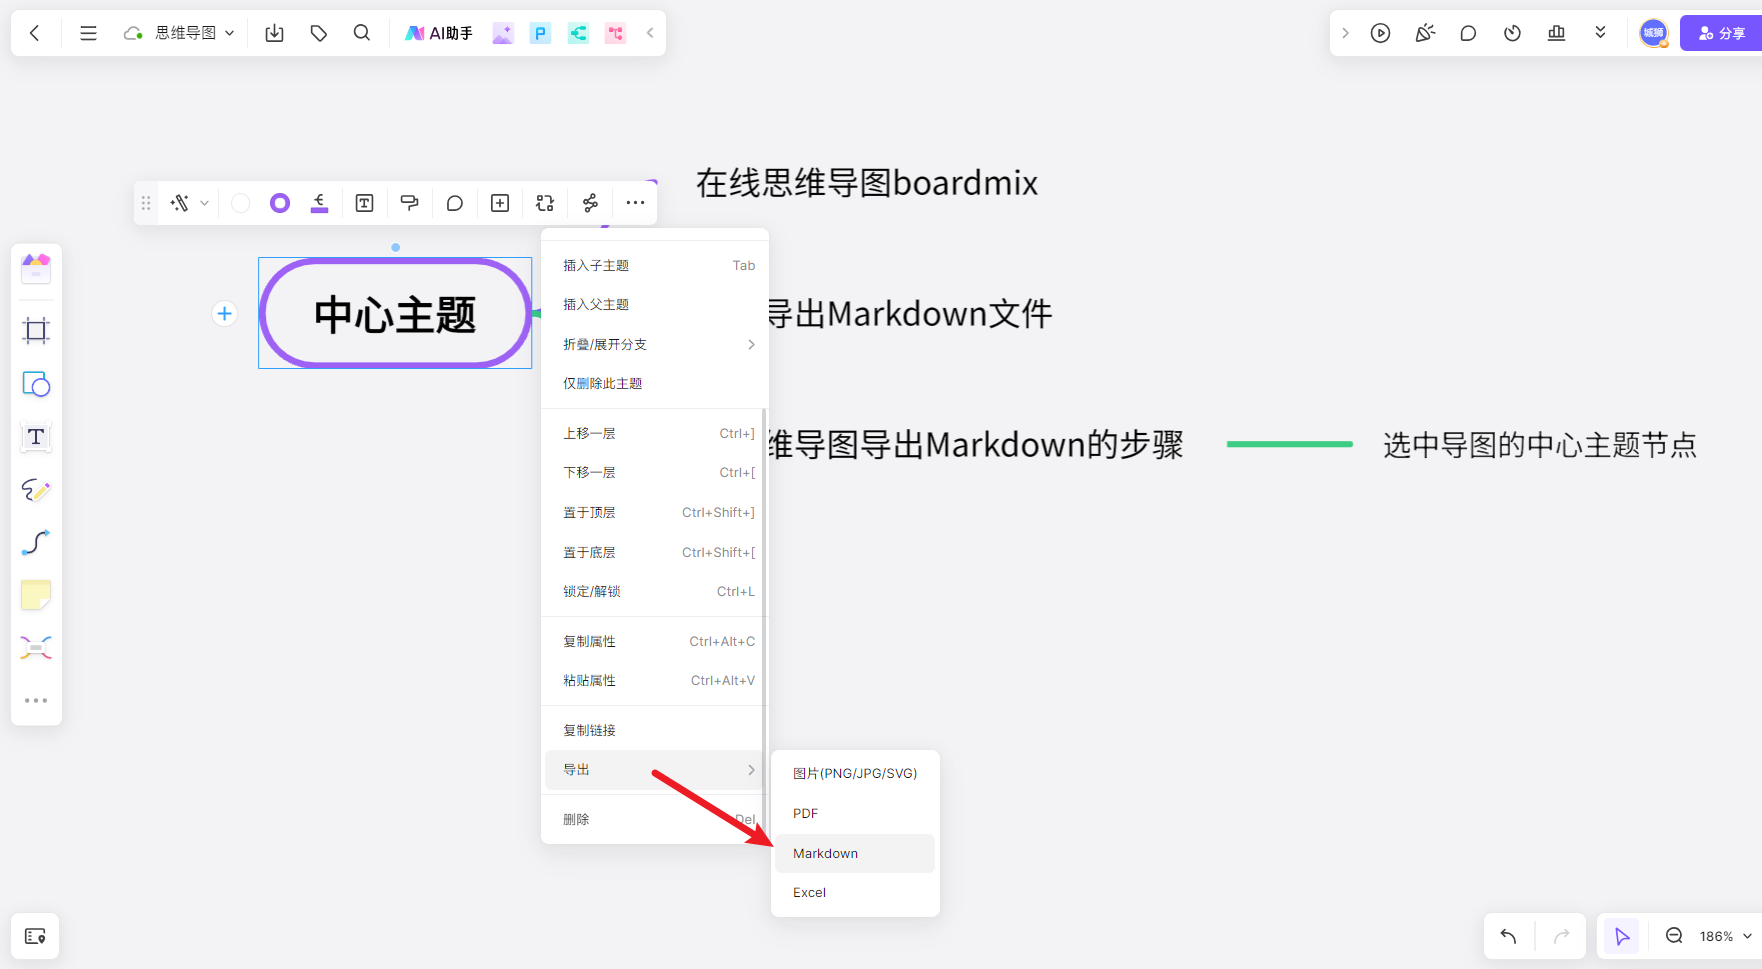Viewport: 1762px width, 969px height.
Task: Select the Frame tool in left sidebar
Action: pos(36,331)
